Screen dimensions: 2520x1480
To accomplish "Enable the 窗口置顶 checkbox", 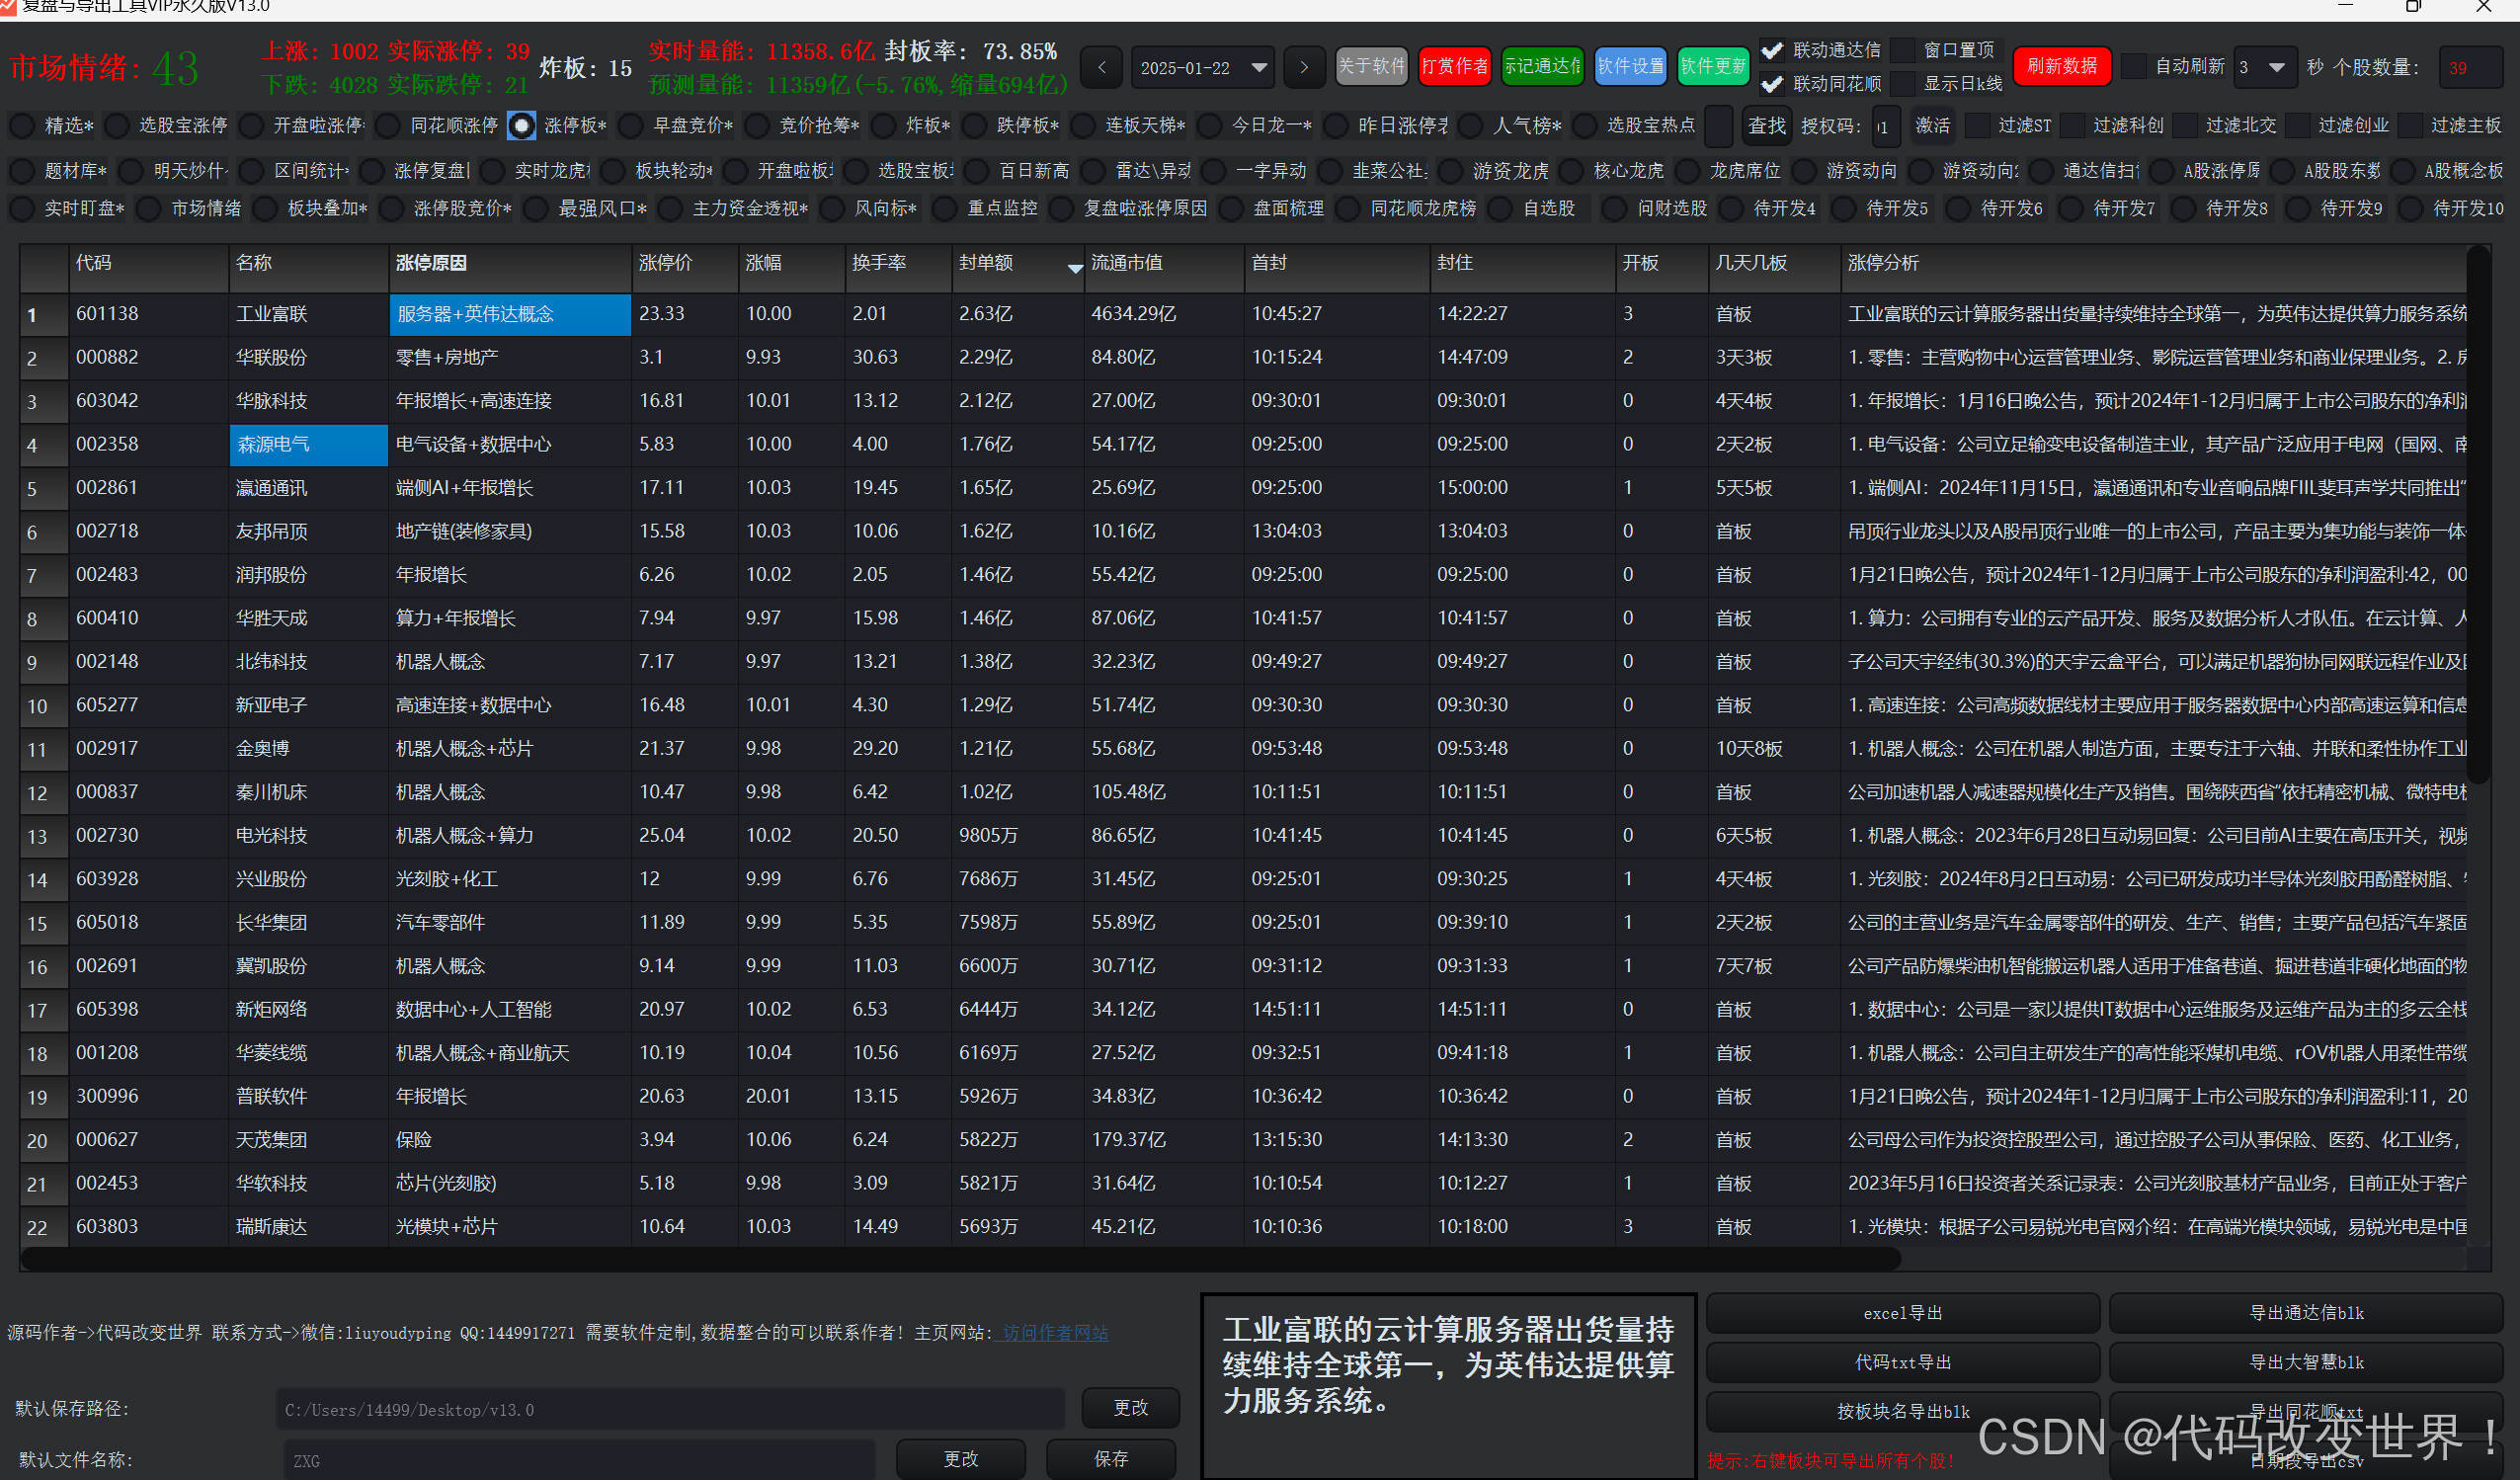I will 1904,50.
